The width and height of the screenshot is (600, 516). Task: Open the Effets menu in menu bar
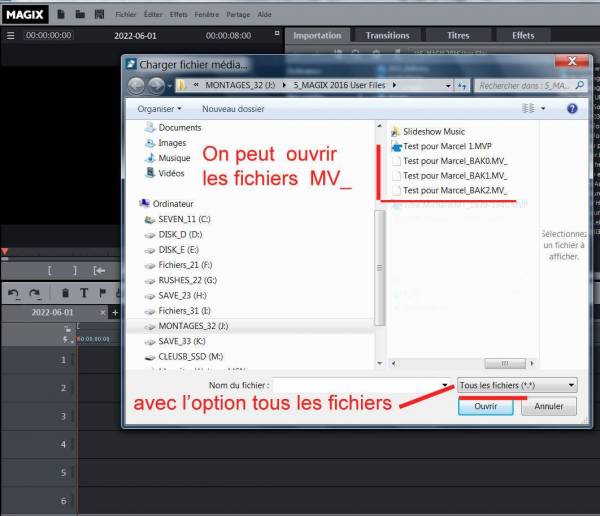[179, 15]
